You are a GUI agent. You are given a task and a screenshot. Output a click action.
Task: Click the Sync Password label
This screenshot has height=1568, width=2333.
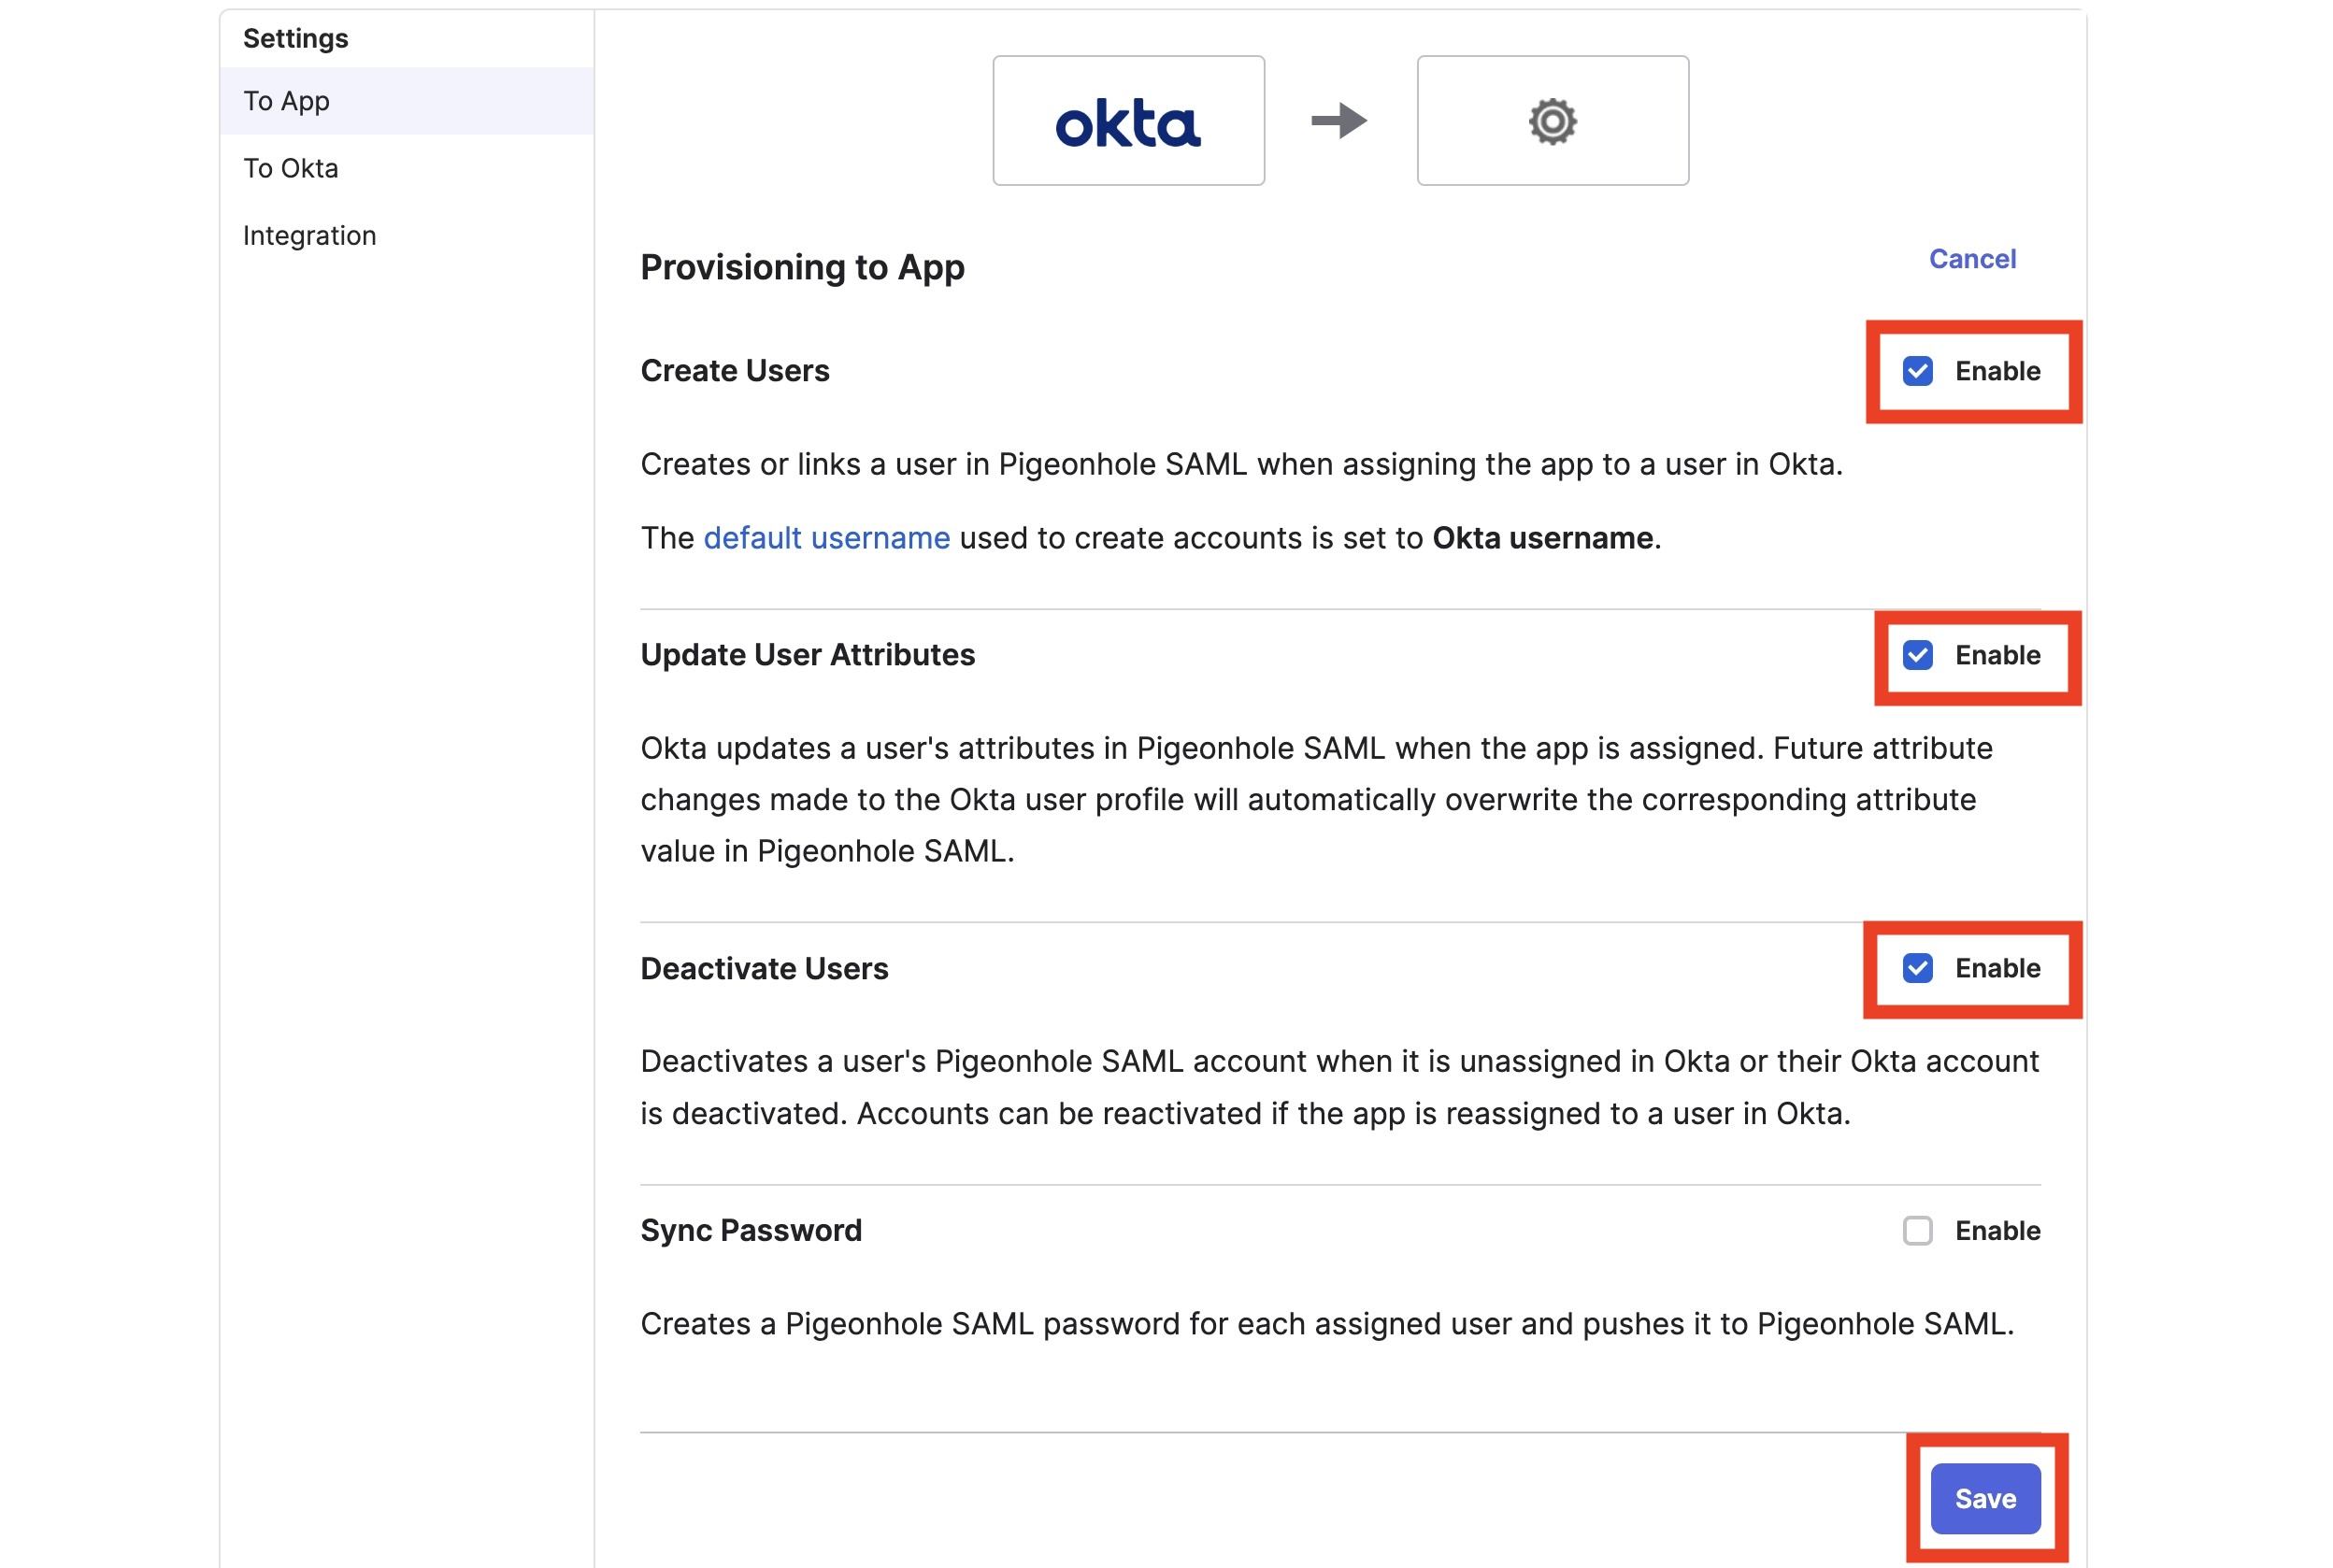coord(751,1230)
